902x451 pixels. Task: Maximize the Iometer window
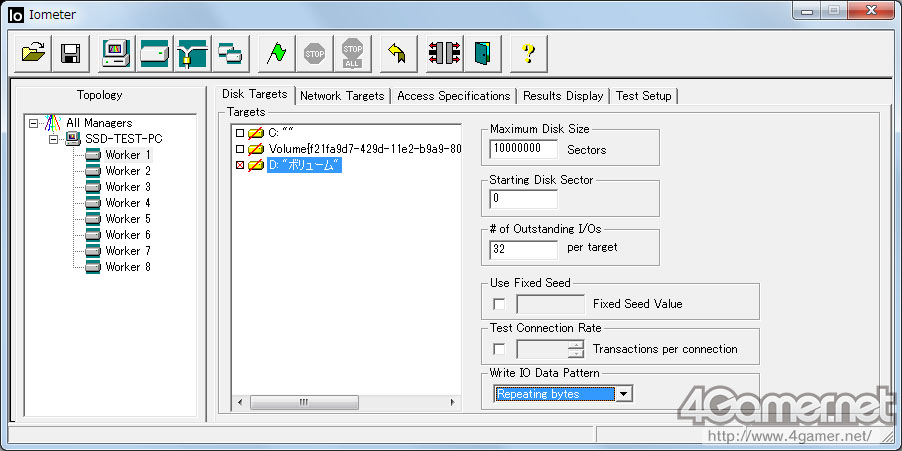click(832, 10)
